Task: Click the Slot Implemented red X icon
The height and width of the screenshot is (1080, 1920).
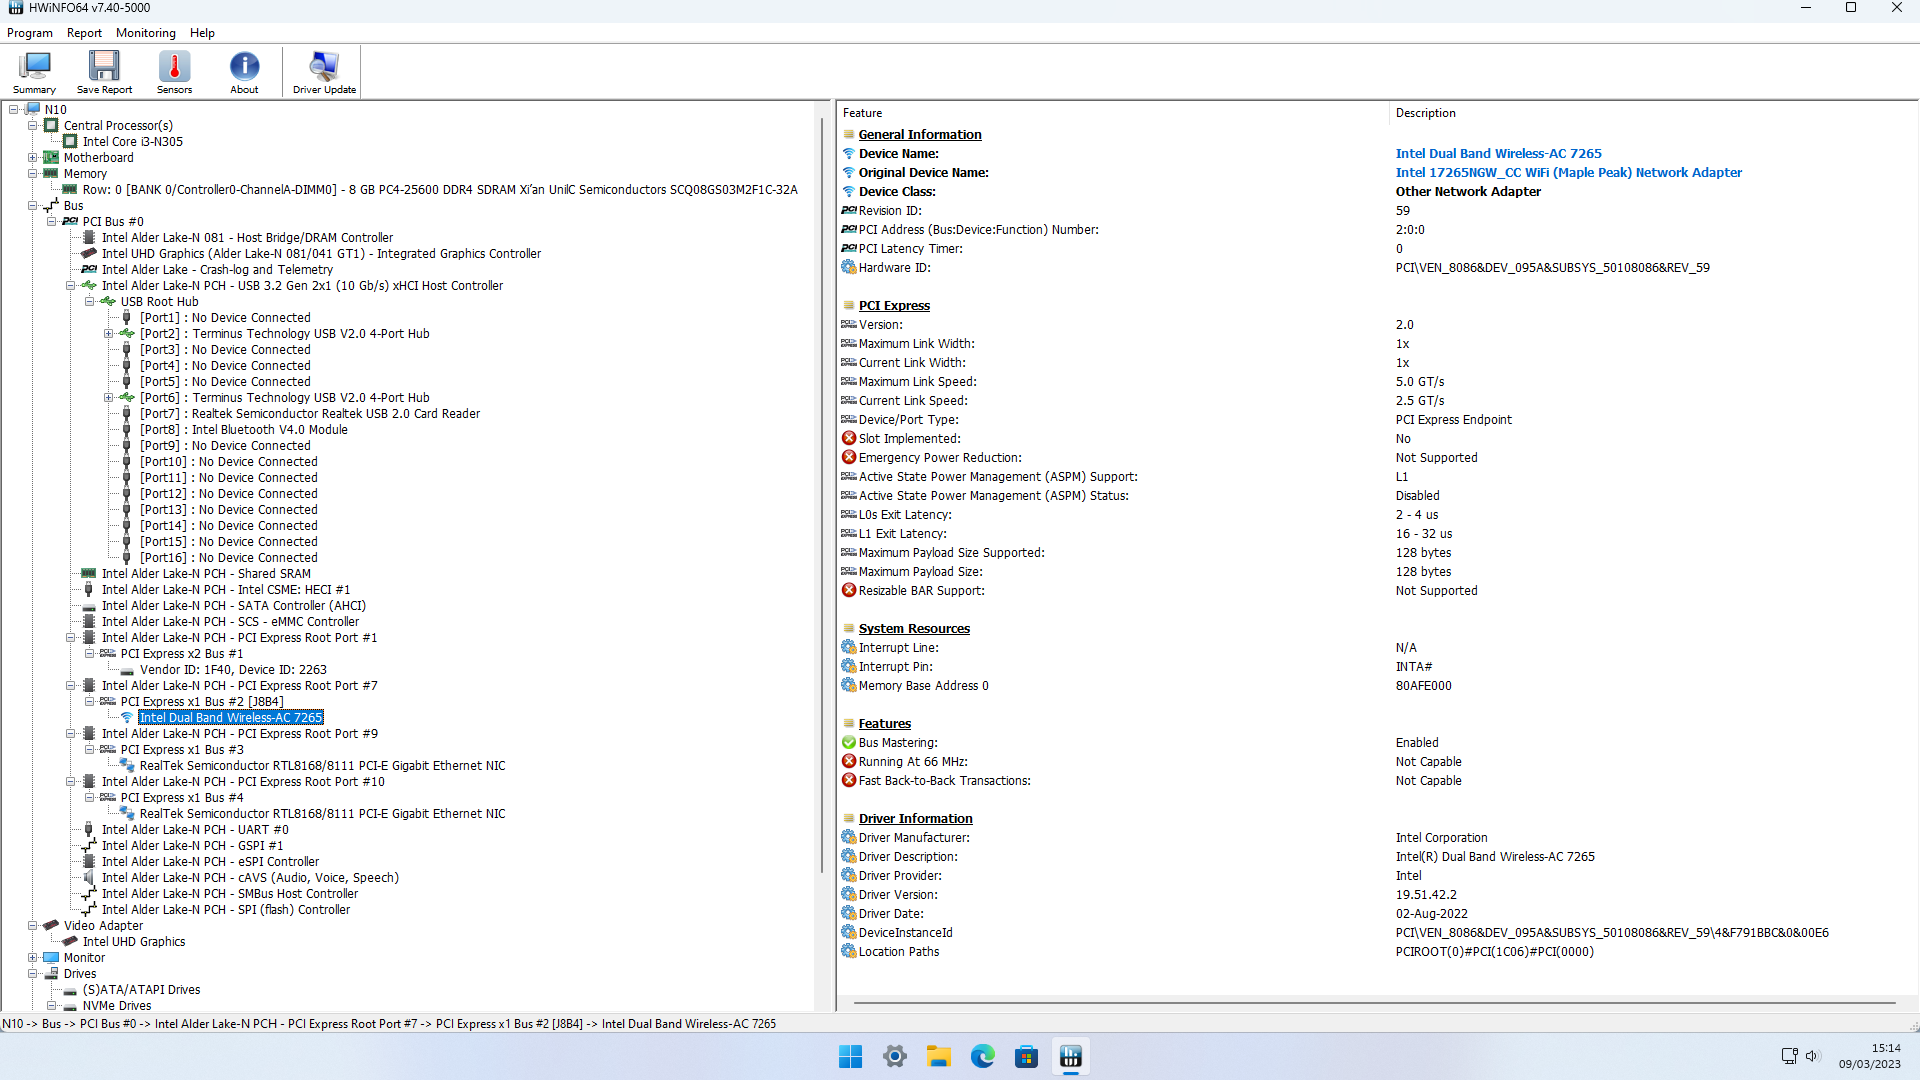Action: (x=848, y=439)
